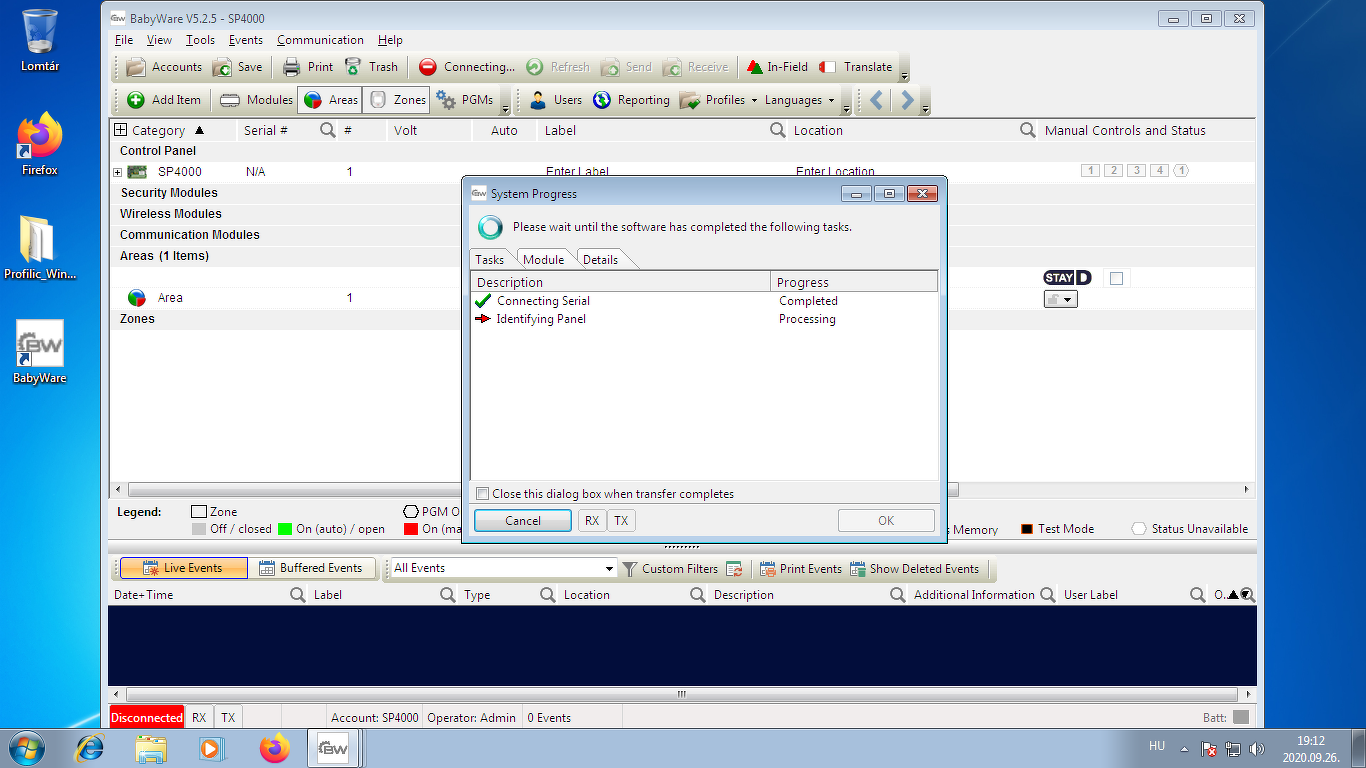Image resolution: width=1366 pixels, height=768 pixels.
Task: Open the Users toolbar button
Action: [556, 100]
